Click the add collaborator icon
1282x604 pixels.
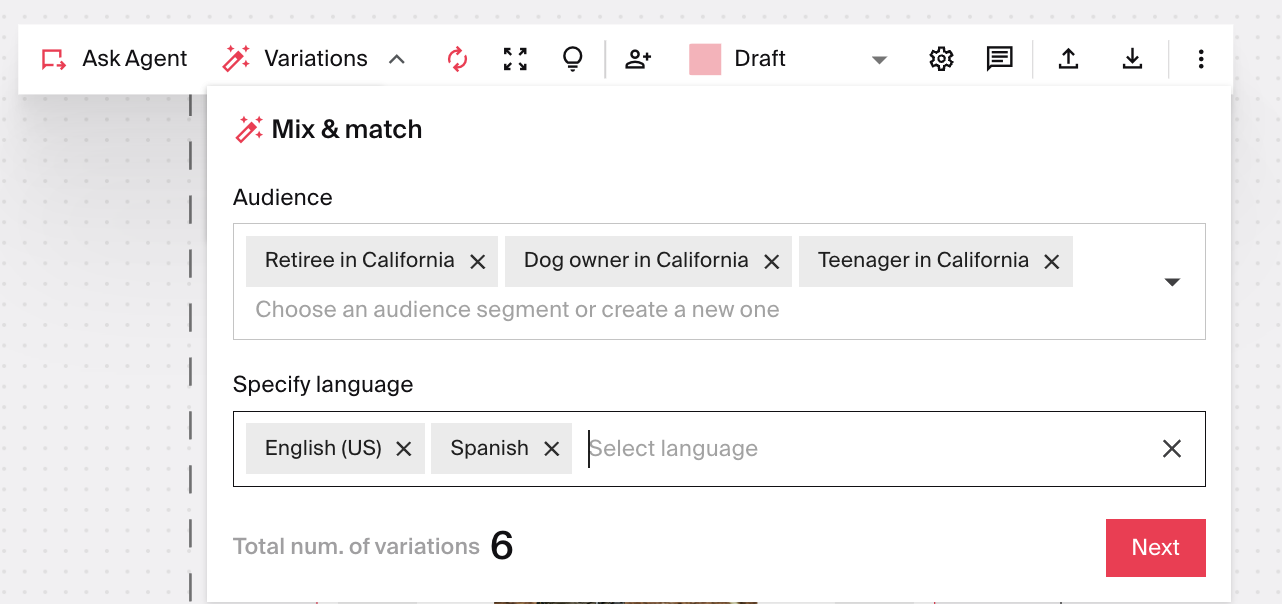(x=639, y=58)
